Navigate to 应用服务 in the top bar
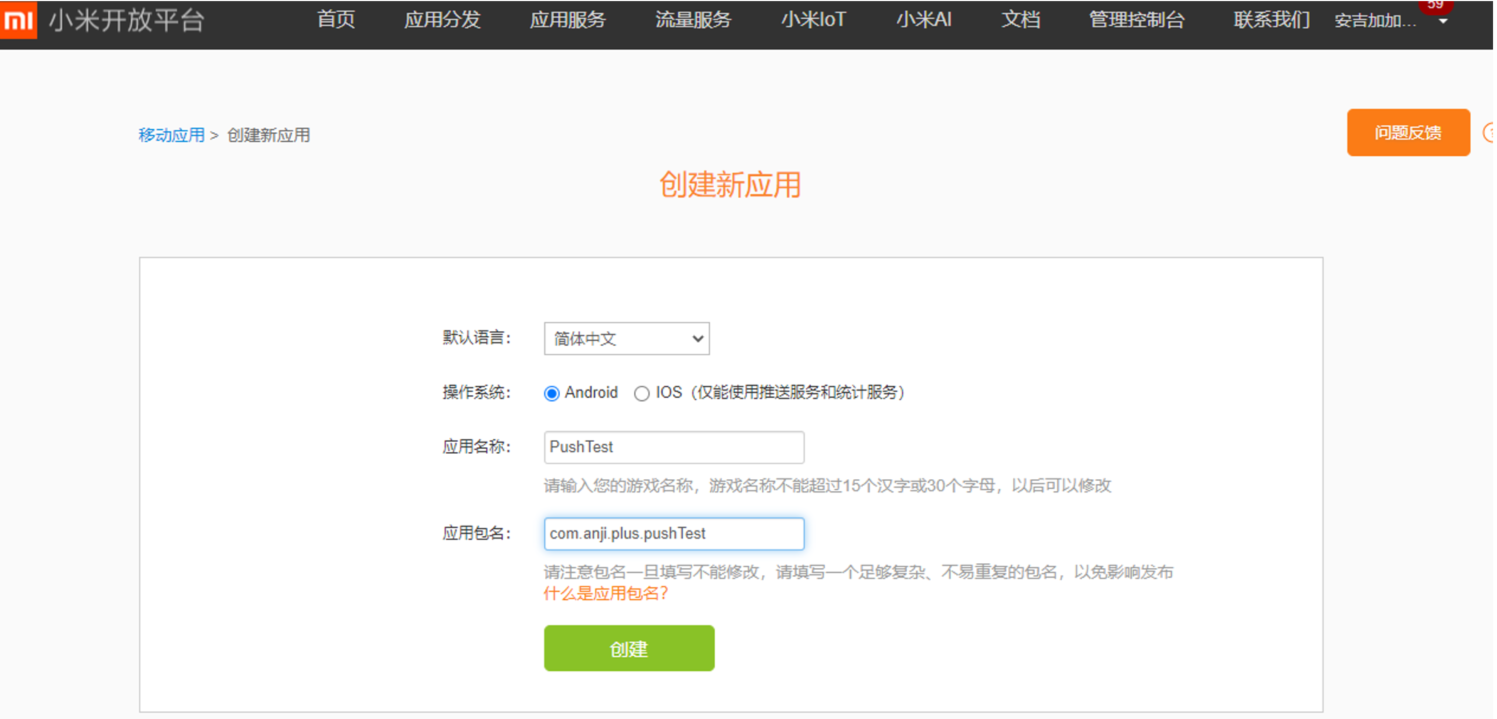This screenshot has width=1497, height=719. click(567, 20)
